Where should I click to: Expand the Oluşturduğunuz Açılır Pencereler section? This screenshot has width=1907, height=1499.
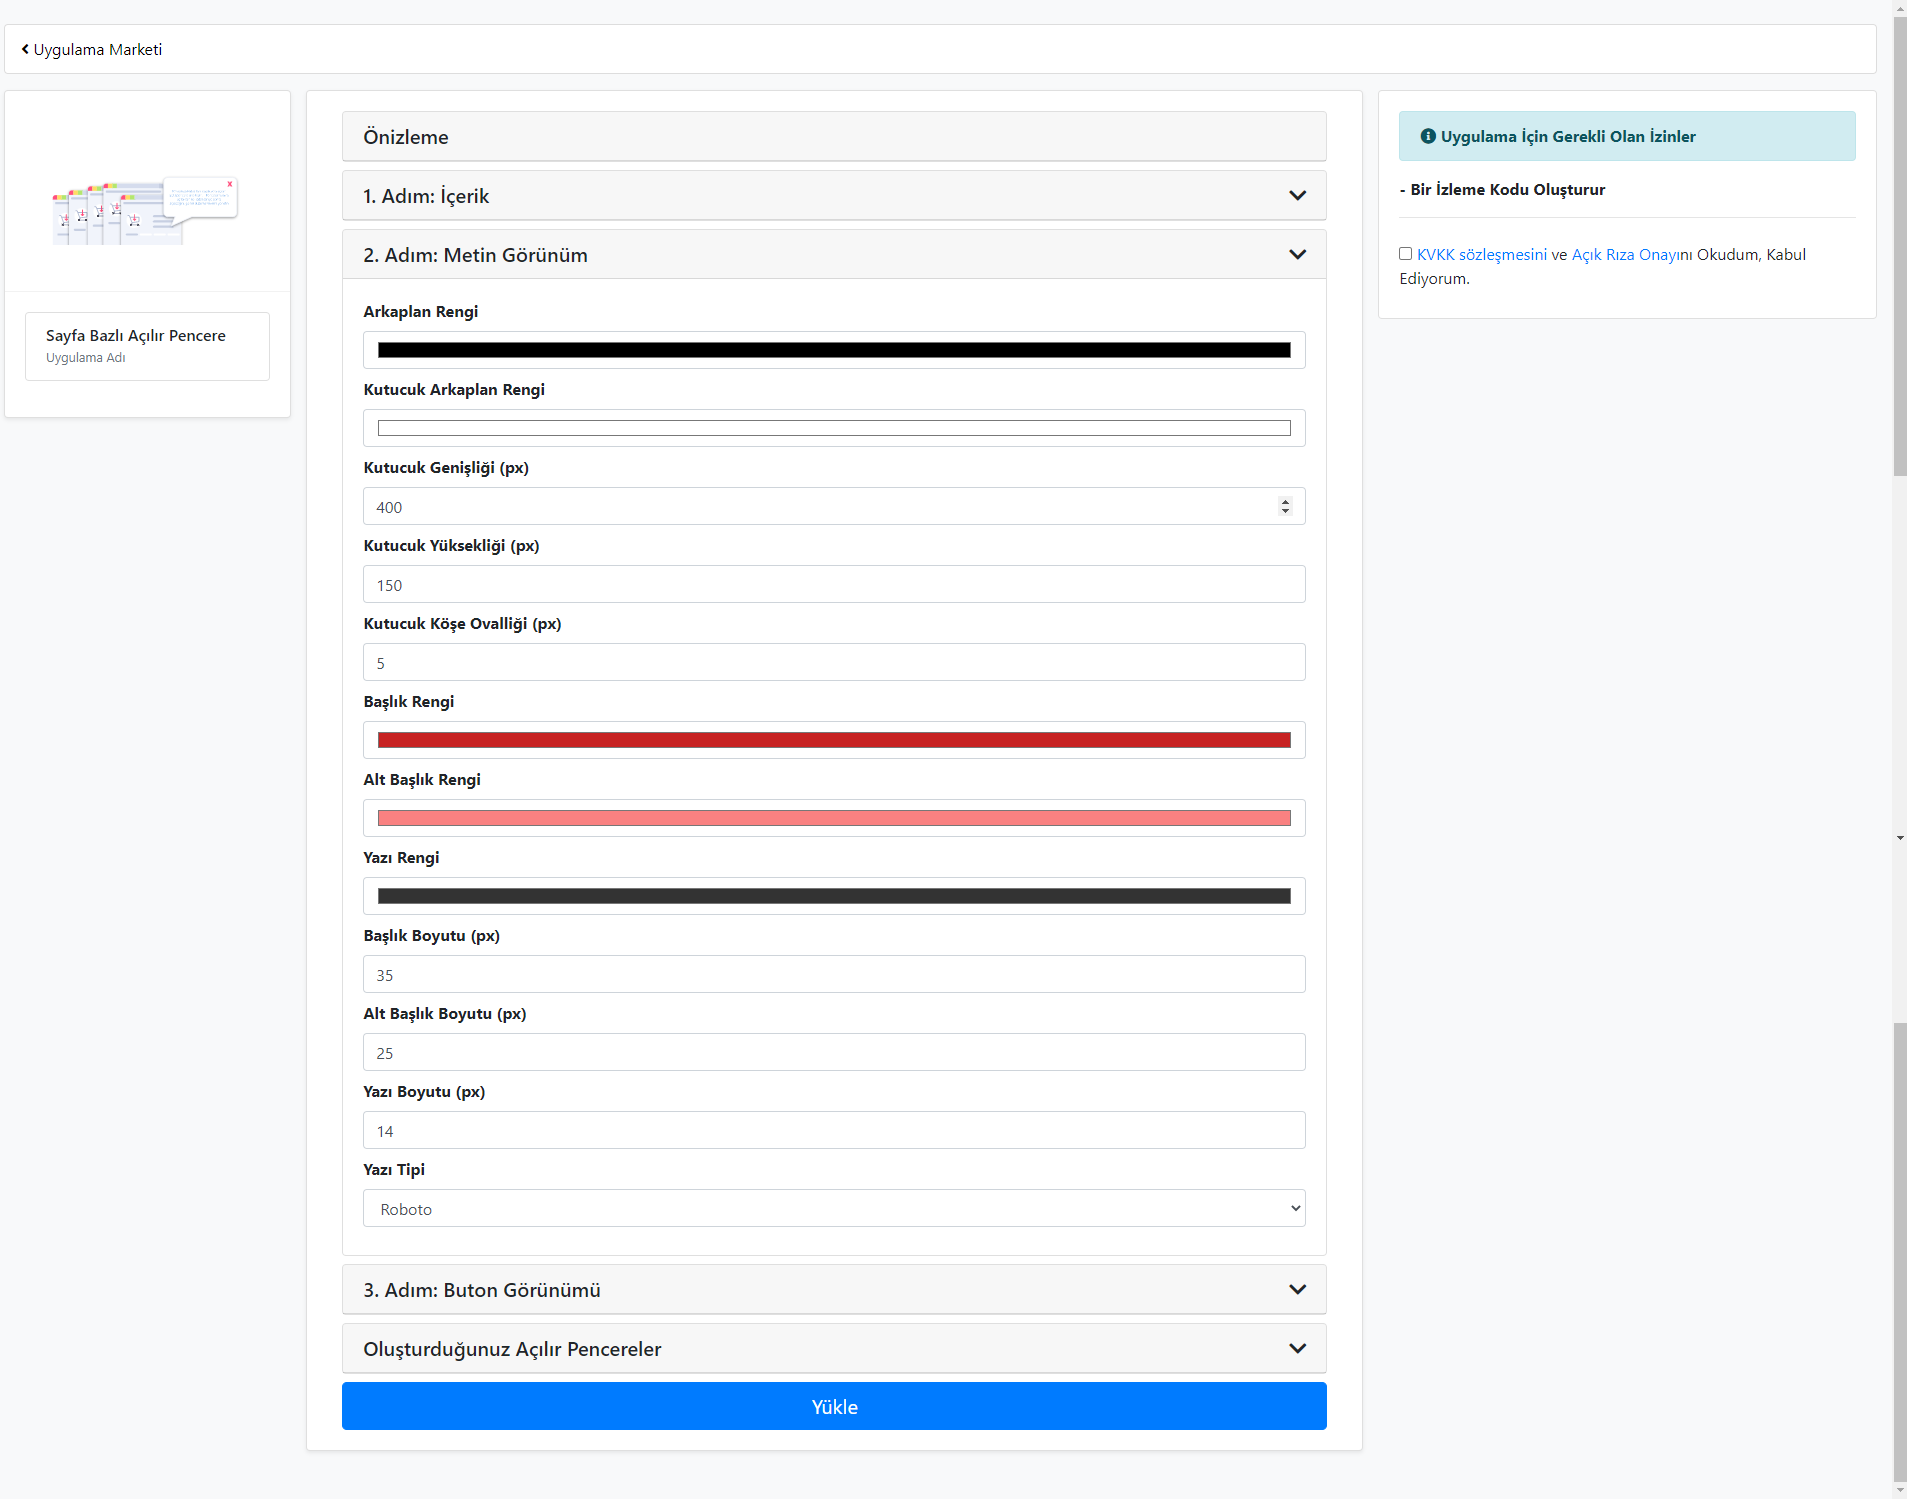tap(834, 1348)
